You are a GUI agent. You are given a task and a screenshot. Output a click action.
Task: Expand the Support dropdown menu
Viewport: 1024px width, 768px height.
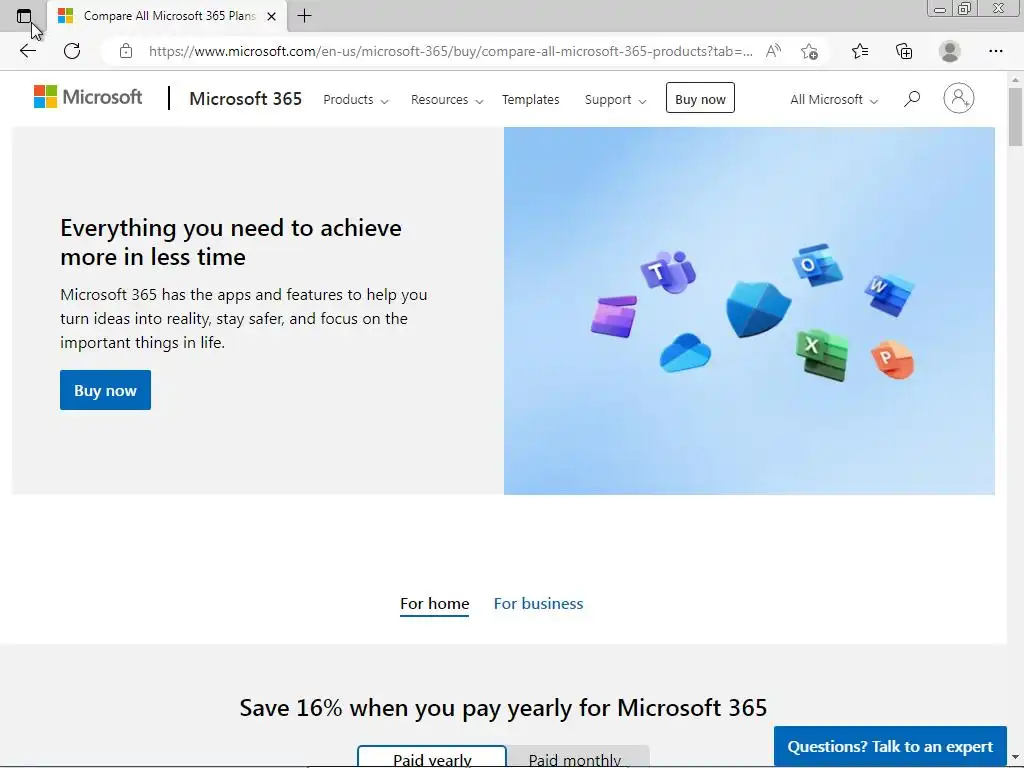tap(615, 99)
